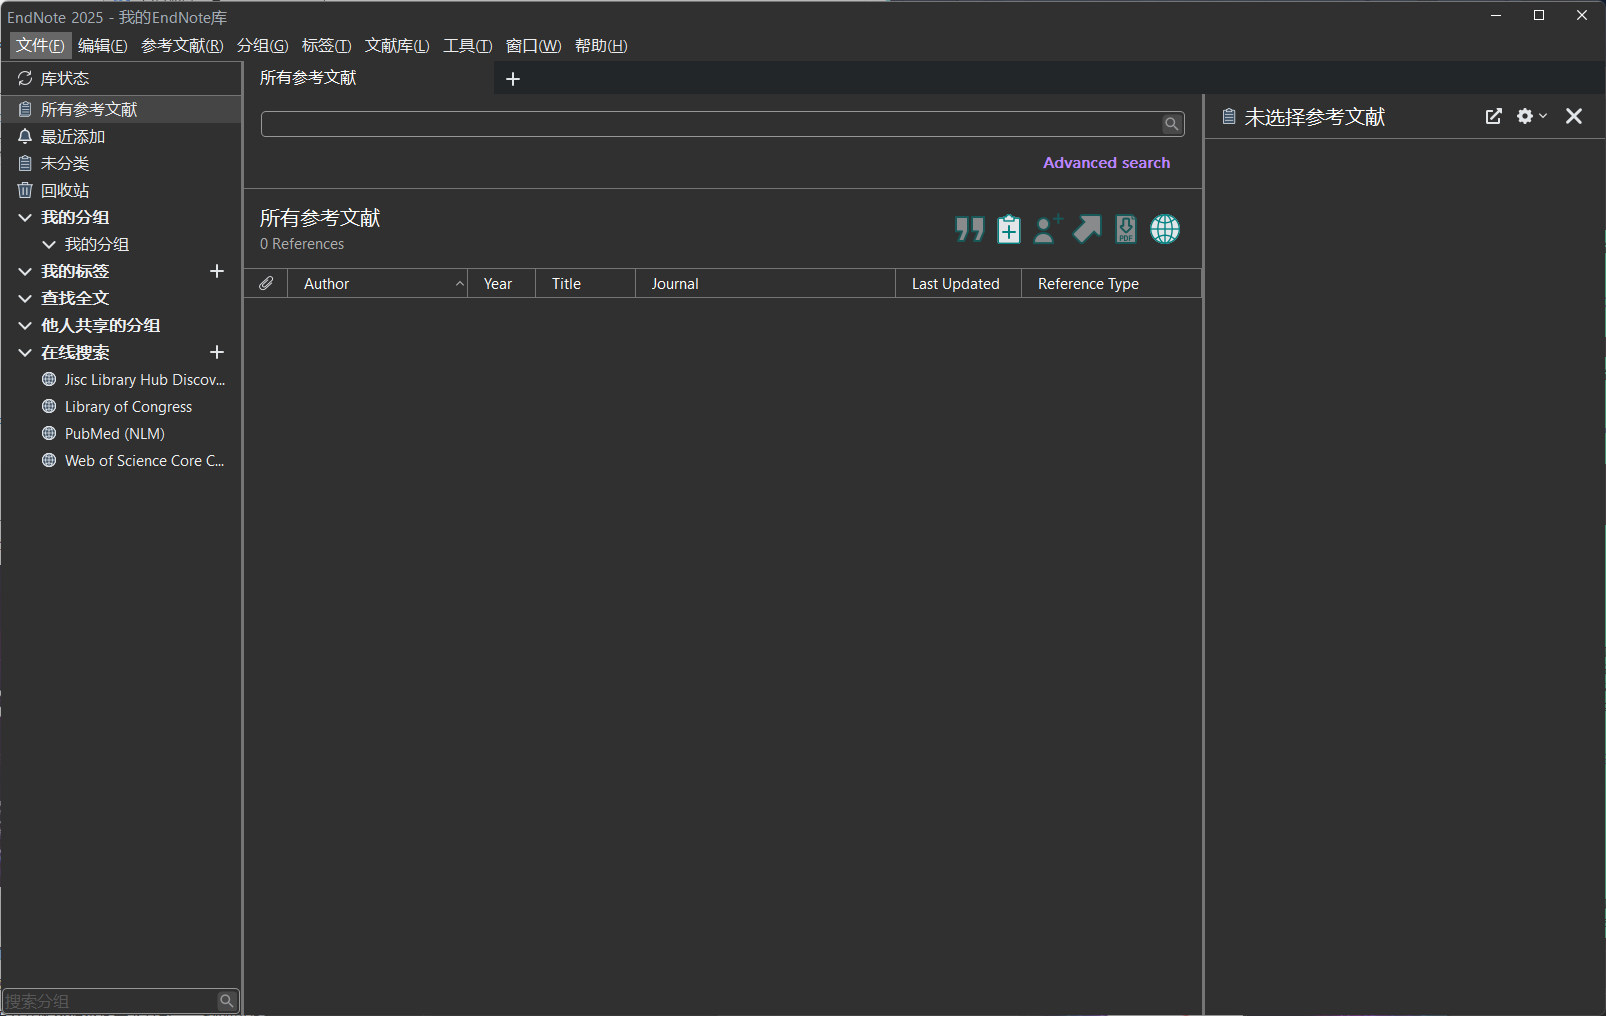Collapse 在线搜索 section chevron
Screen dimensions: 1606x1016
coord(25,352)
